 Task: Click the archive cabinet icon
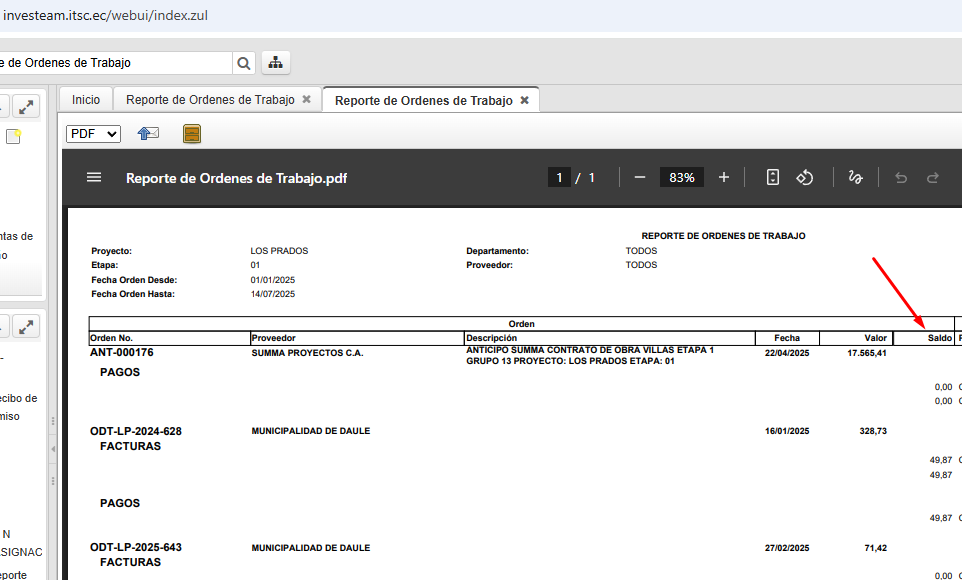click(x=192, y=133)
